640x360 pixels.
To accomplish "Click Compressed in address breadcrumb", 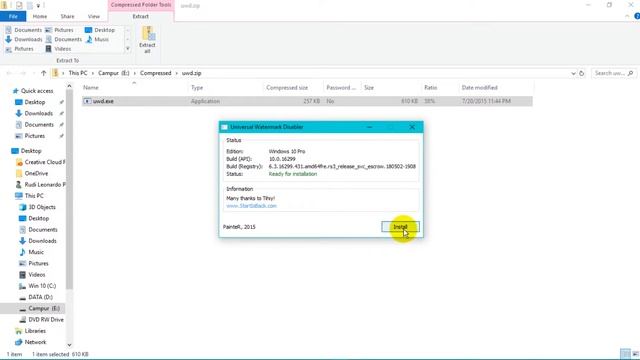I will 156,73.
